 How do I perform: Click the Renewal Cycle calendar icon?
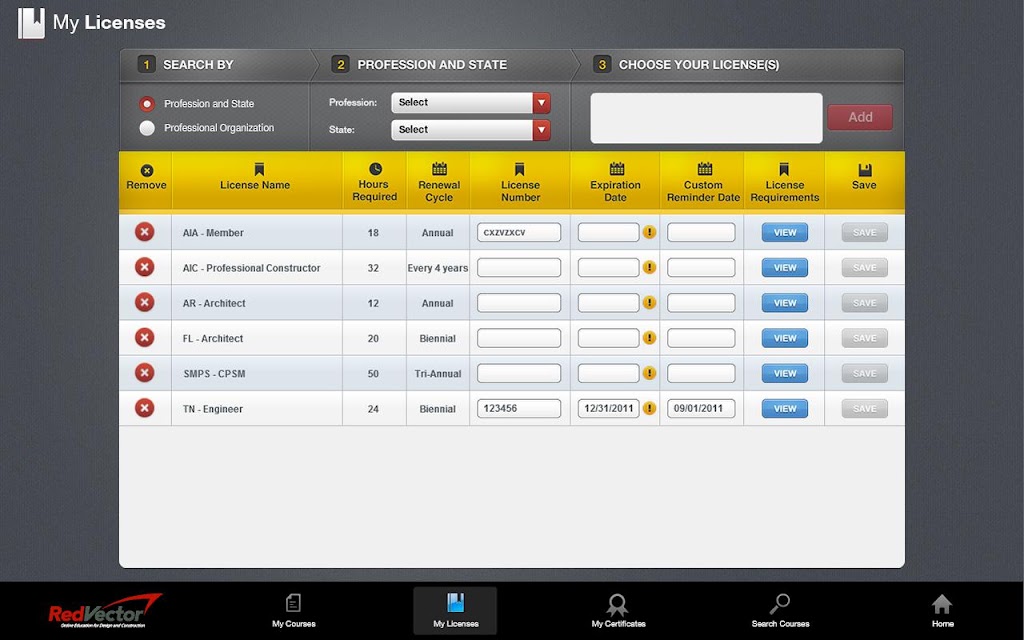coord(440,169)
